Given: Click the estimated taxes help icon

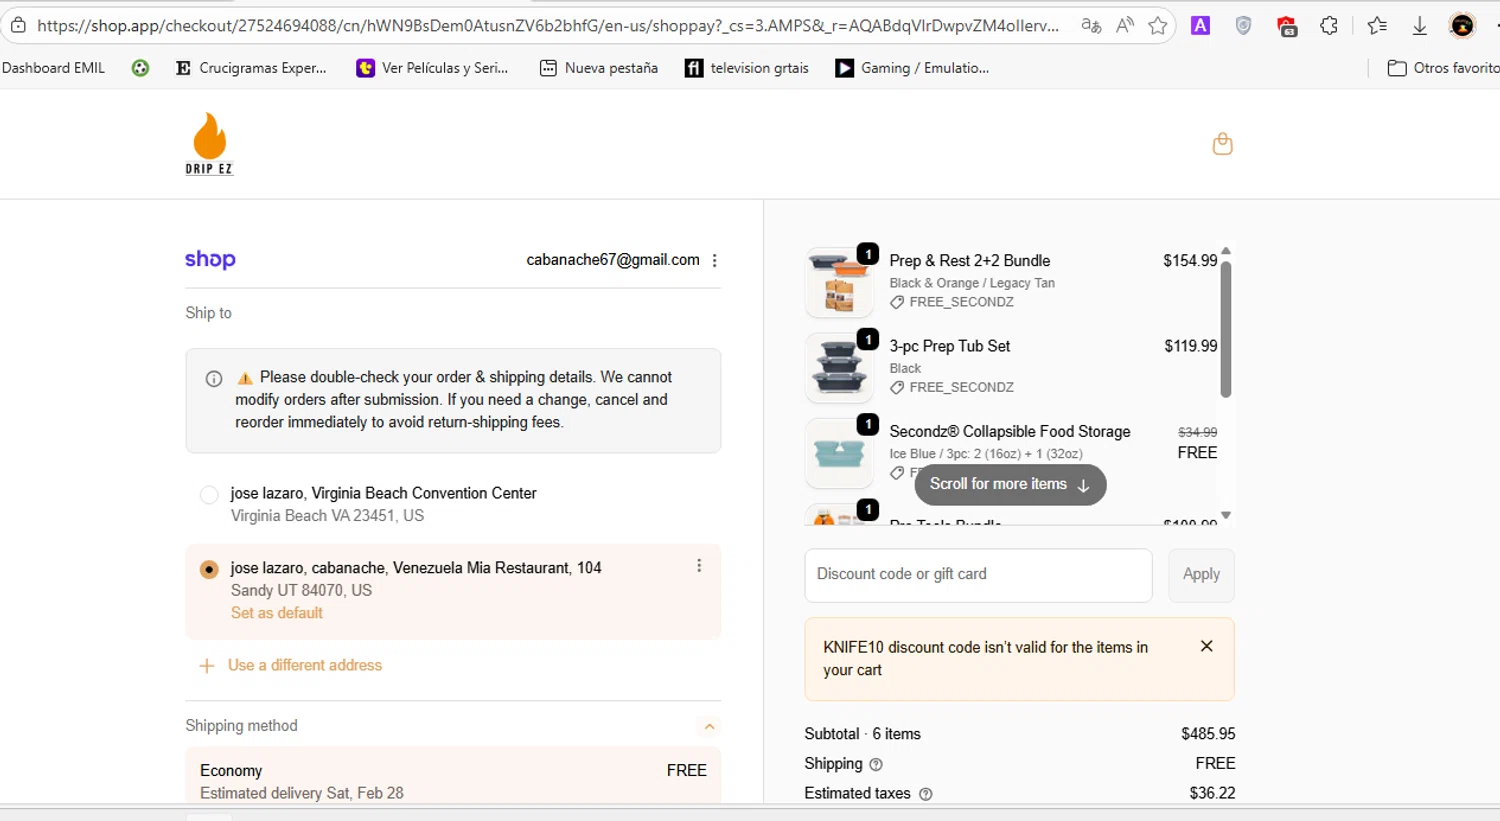Looking at the screenshot, I should click(x=925, y=794).
